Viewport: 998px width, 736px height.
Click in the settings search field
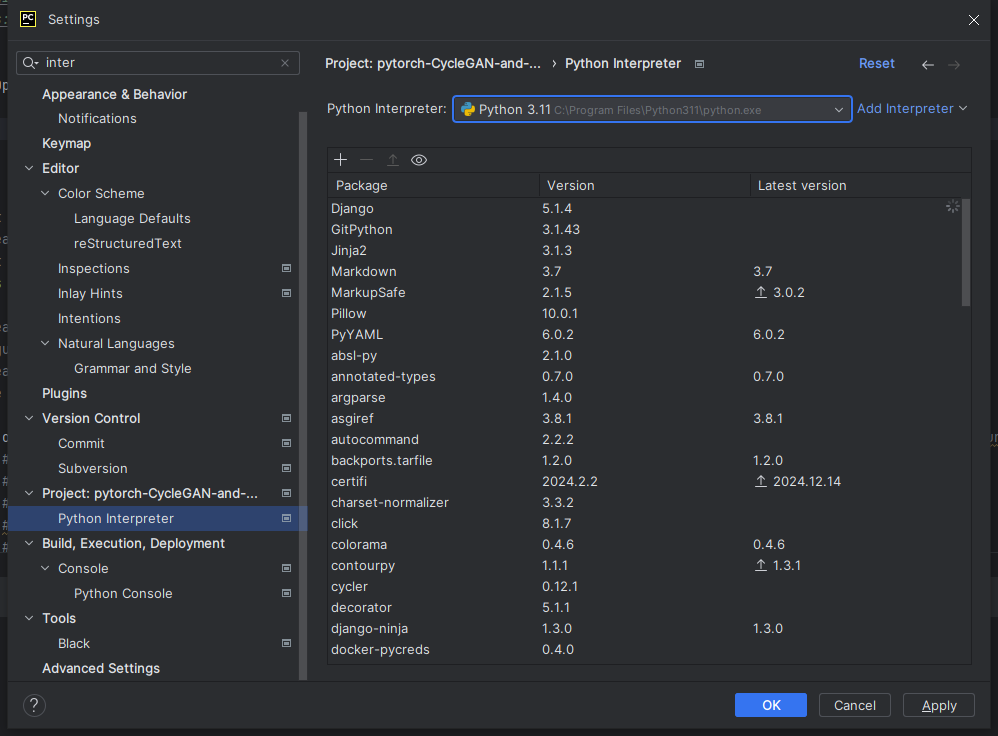(x=159, y=63)
